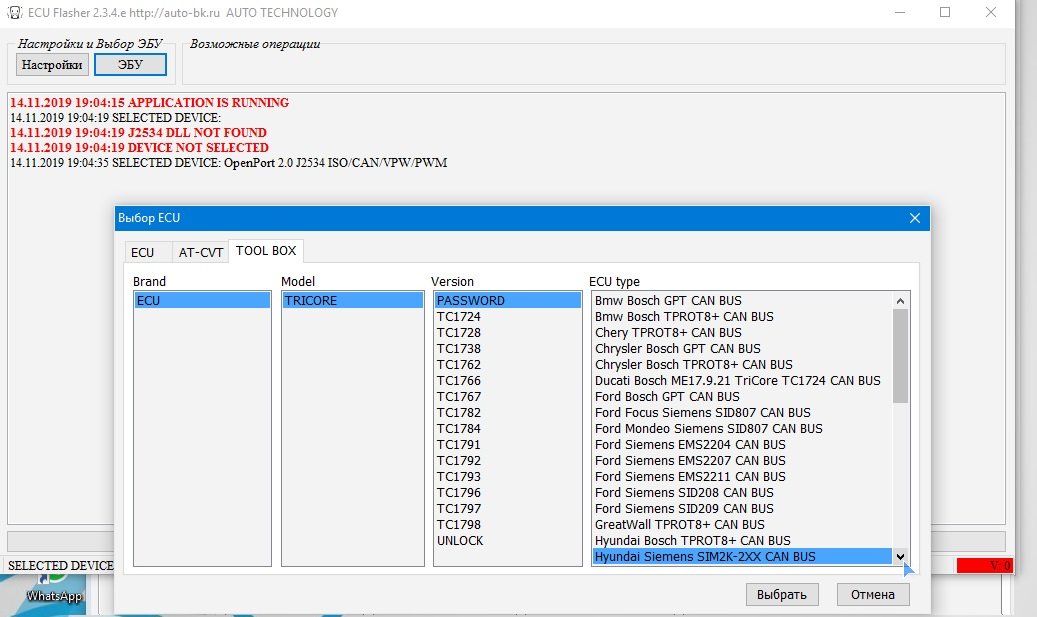Screen dimensions: 1037x617
Task: Select Hyundai Siemens SIM2K-2XX CAN BUS
Action: tap(742, 557)
